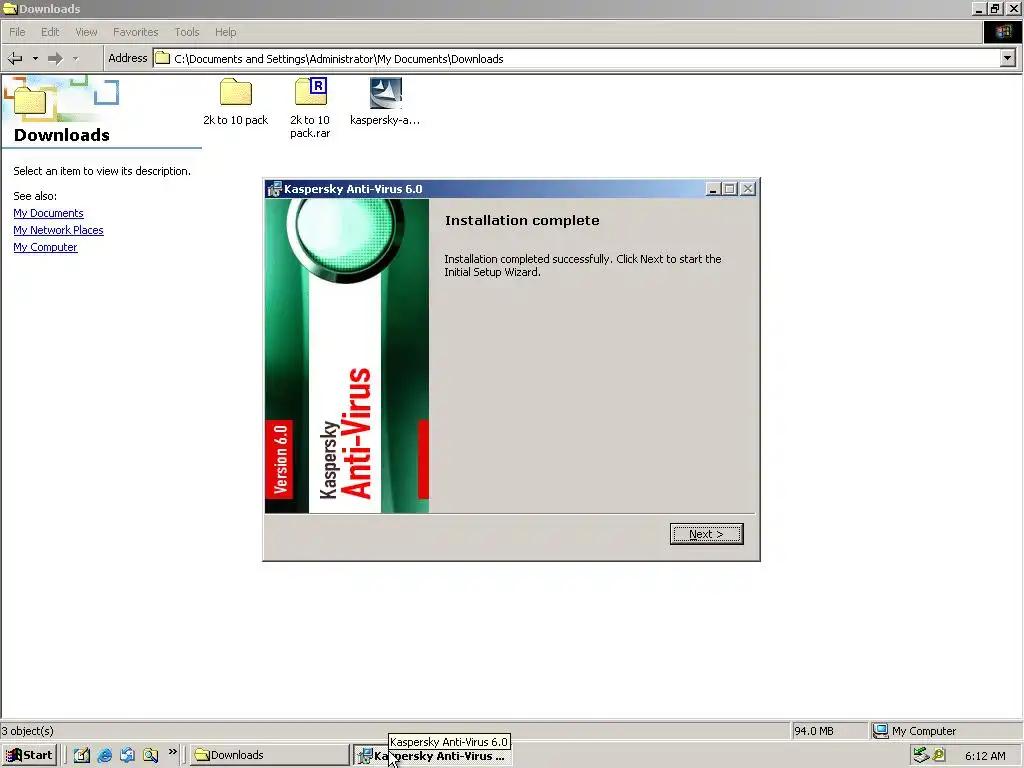Open the Help menu

coord(225,32)
